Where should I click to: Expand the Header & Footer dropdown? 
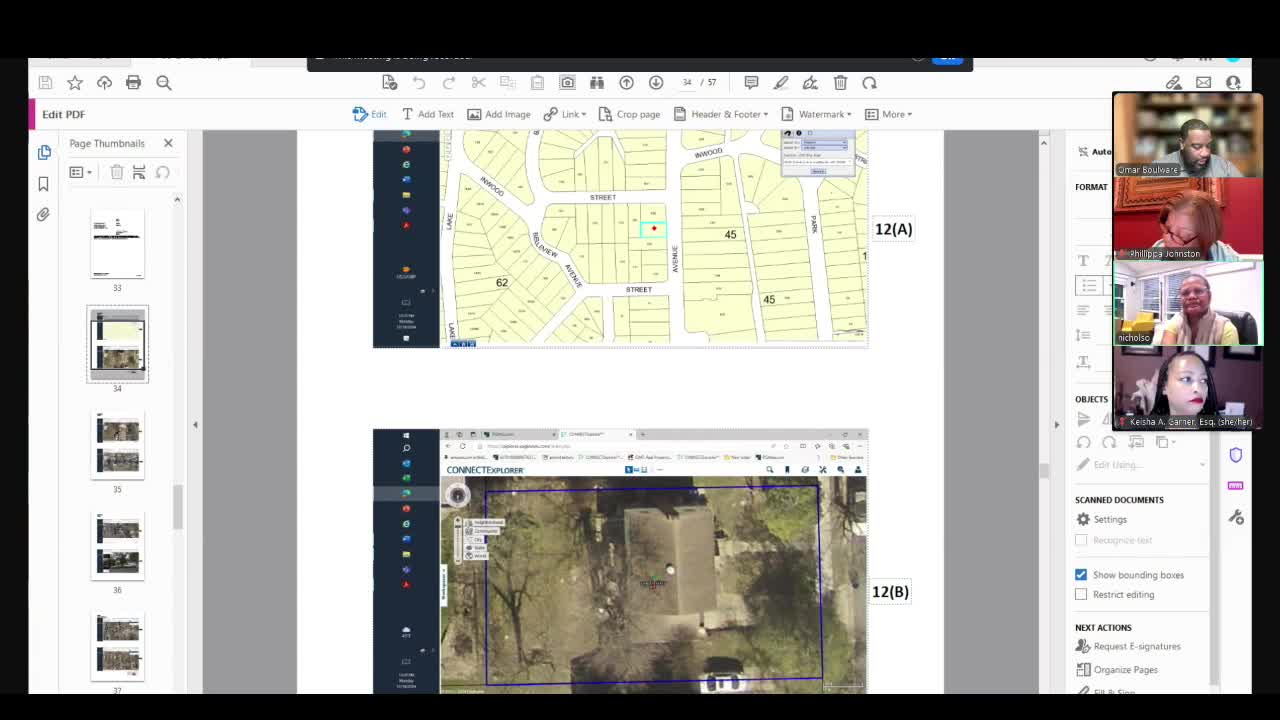pyautogui.click(x=721, y=114)
